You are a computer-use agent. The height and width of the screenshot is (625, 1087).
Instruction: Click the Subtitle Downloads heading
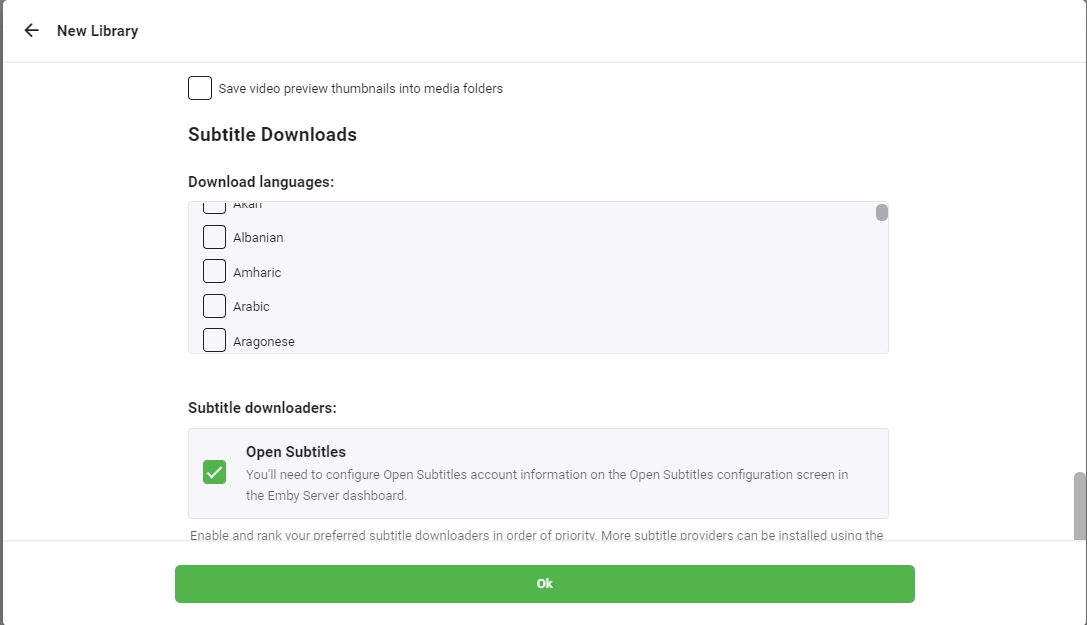tap(272, 134)
